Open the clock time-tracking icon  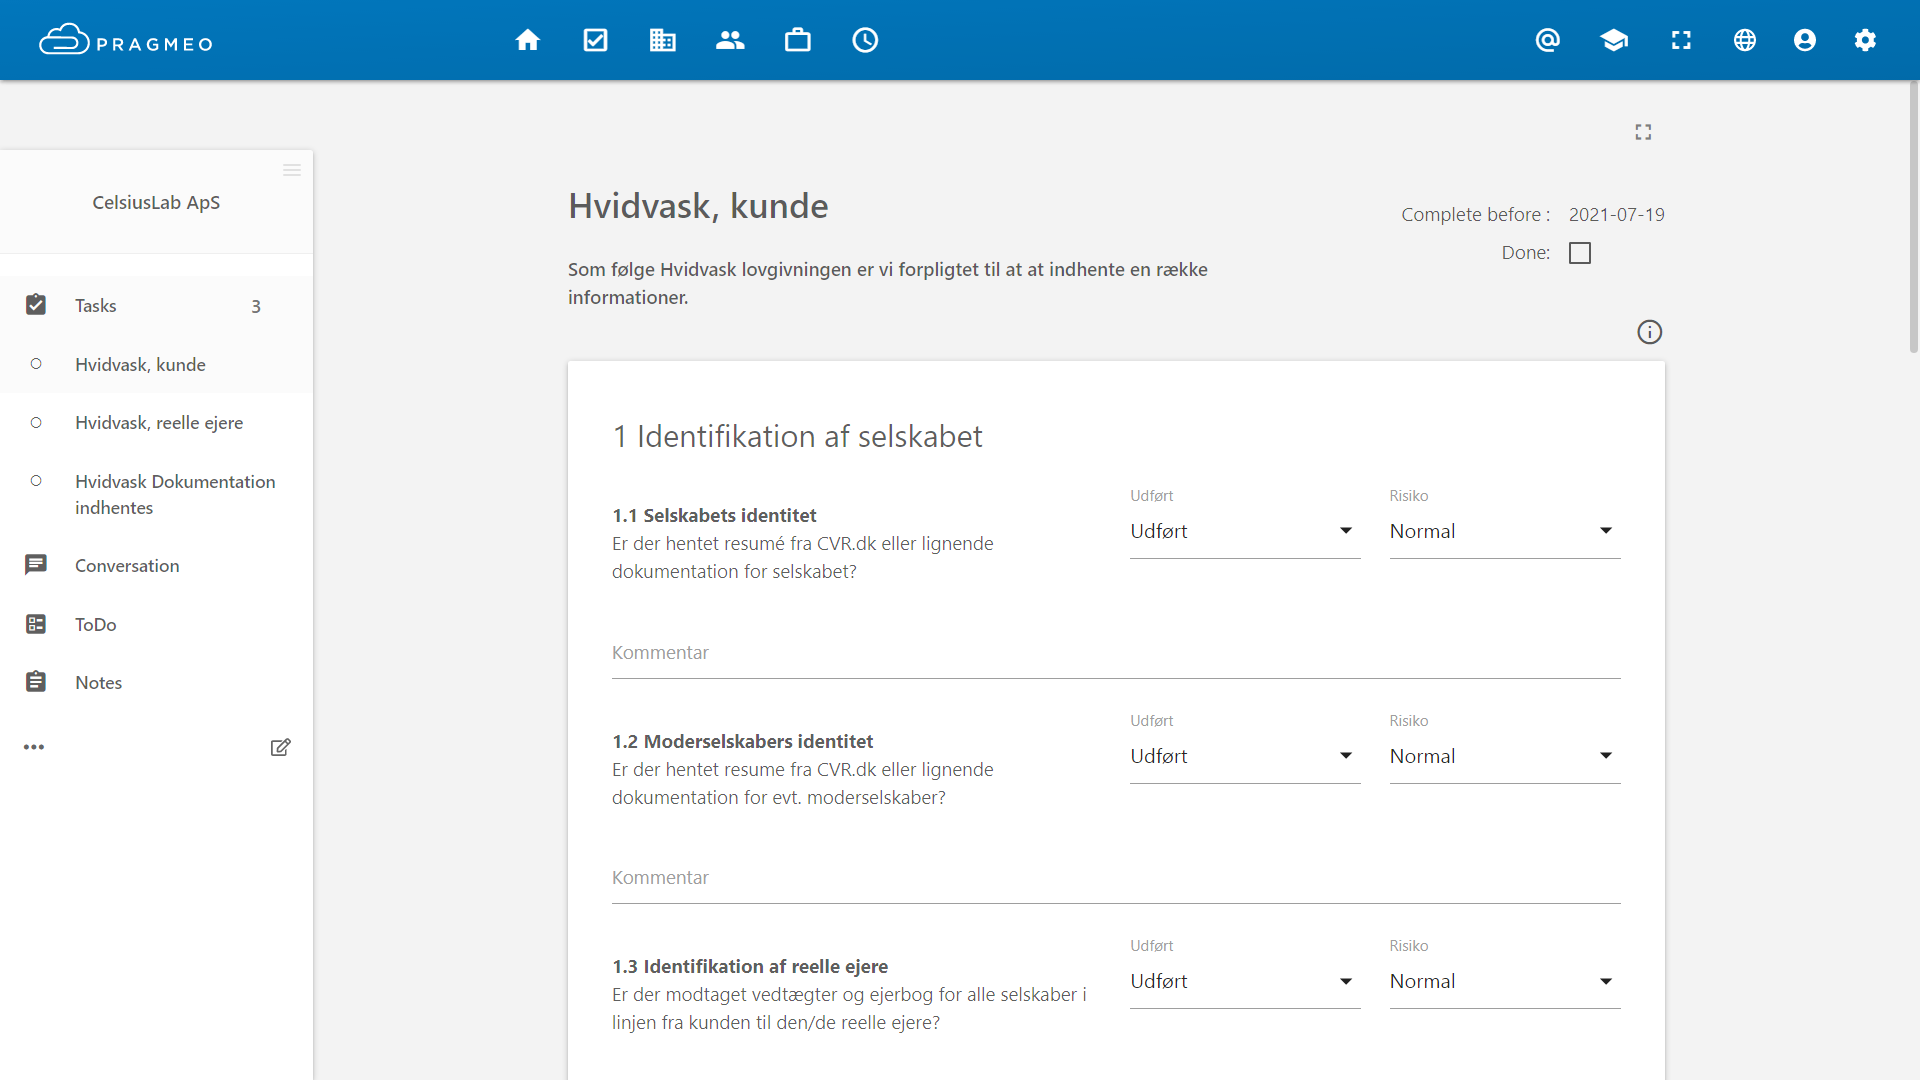click(865, 40)
